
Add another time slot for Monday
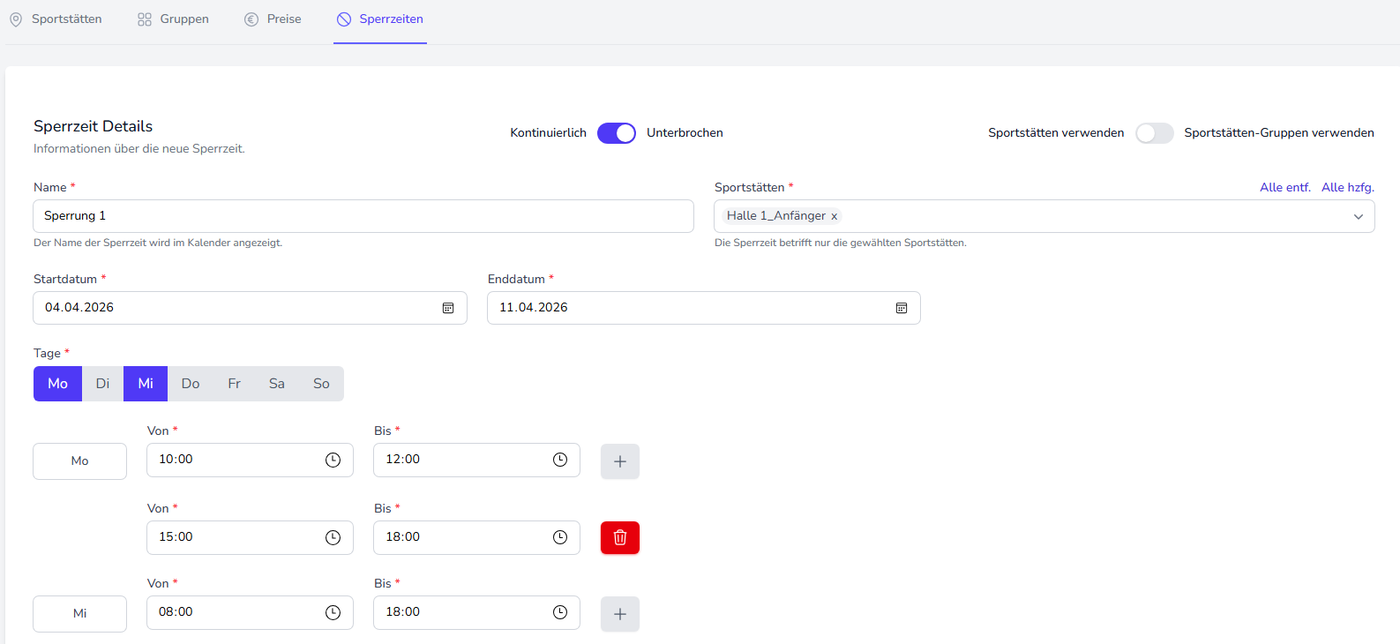tap(619, 461)
